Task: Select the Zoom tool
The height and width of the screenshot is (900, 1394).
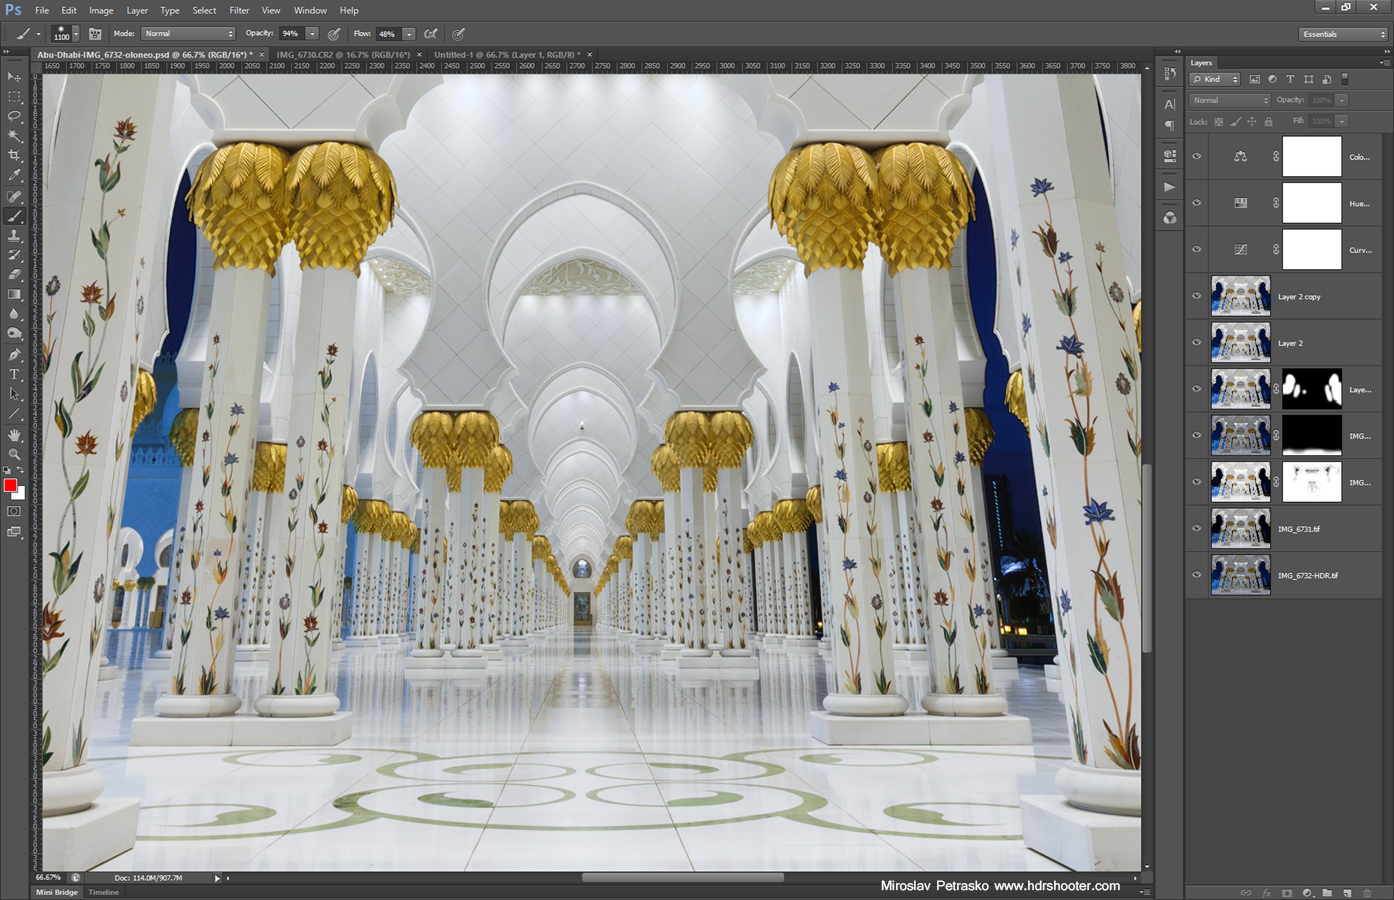Action: pyautogui.click(x=14, y=453)
